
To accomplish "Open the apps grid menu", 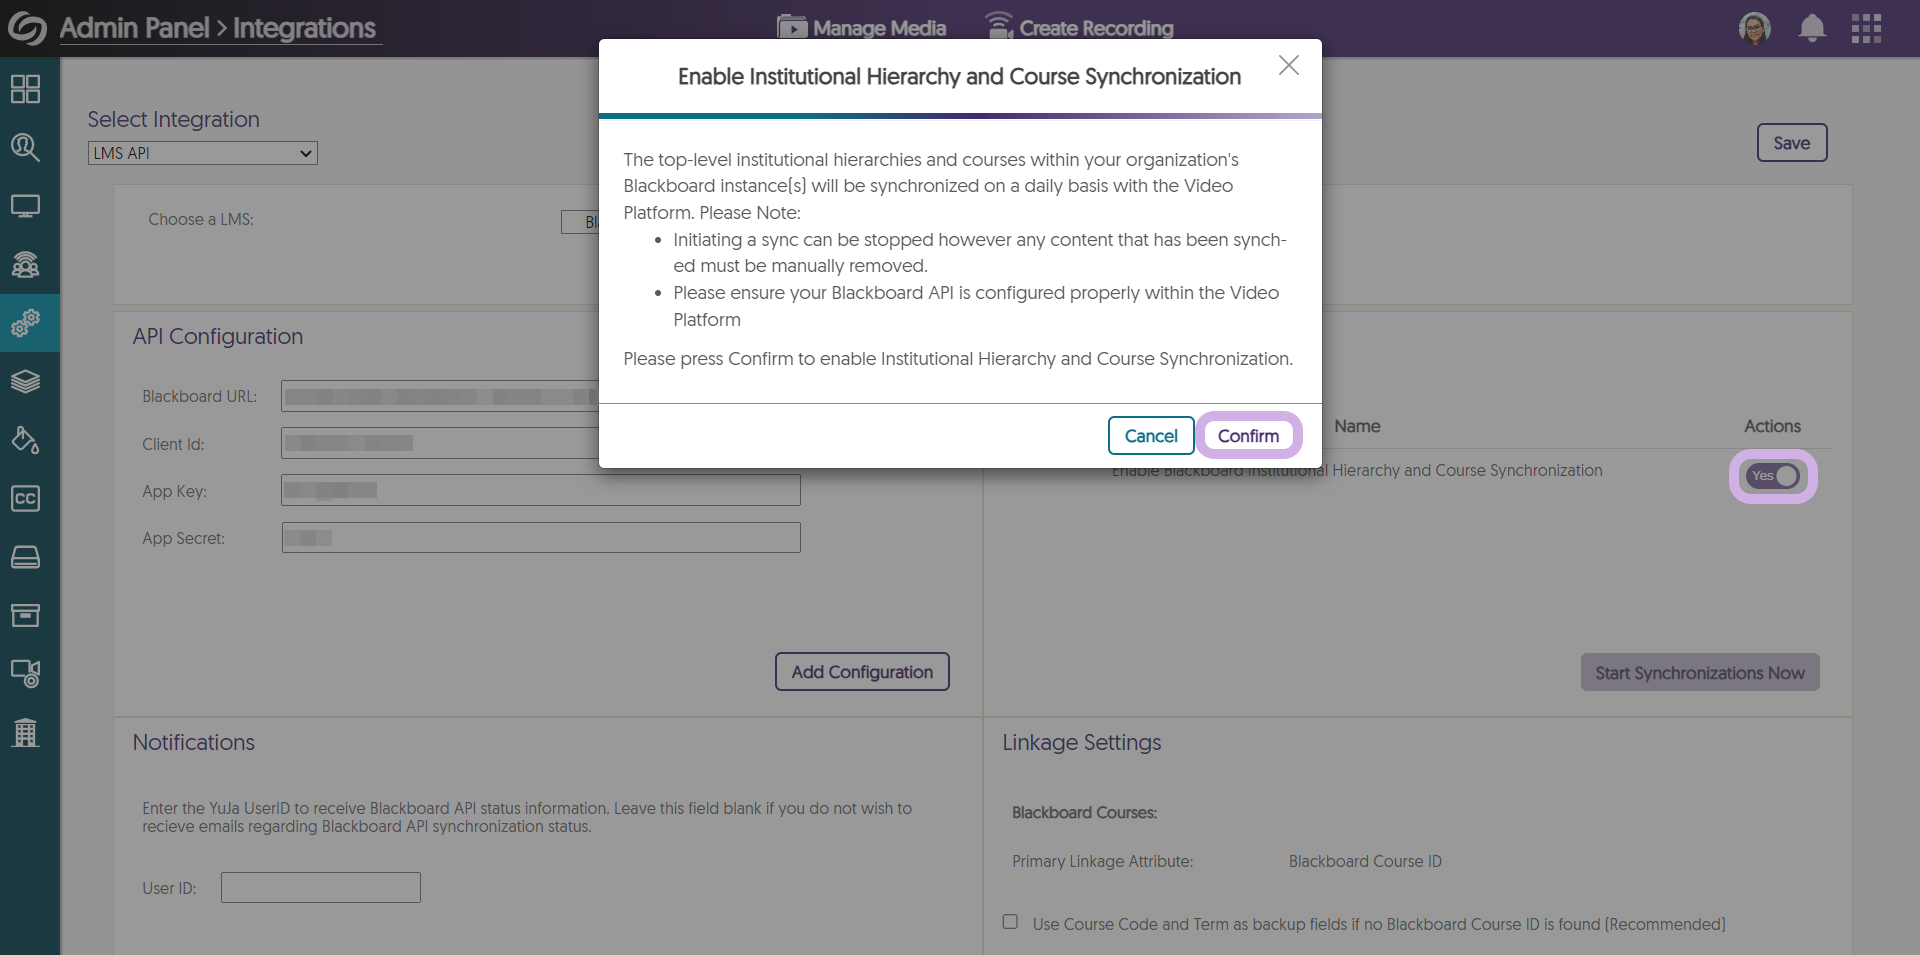I will coord(1866,28).
